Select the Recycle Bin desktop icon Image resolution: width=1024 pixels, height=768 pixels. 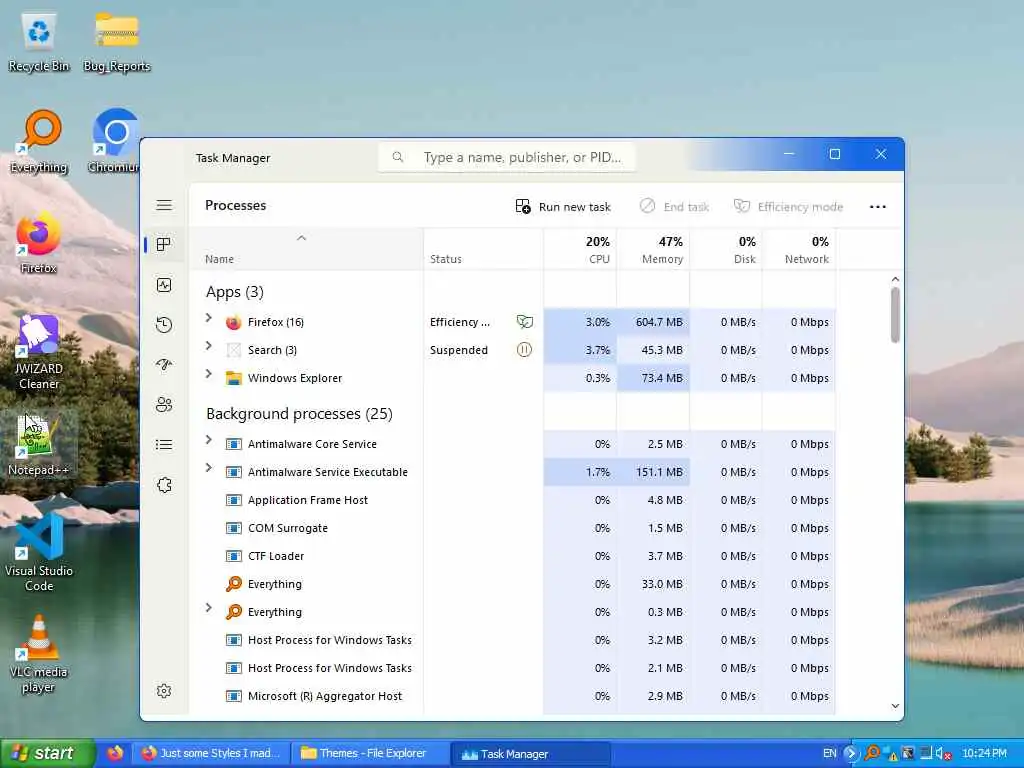pos(39,42)
